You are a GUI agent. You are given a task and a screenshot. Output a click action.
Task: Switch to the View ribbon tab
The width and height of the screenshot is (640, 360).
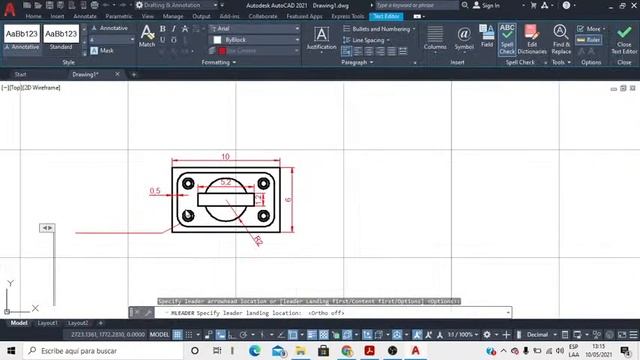click(147, 16)
